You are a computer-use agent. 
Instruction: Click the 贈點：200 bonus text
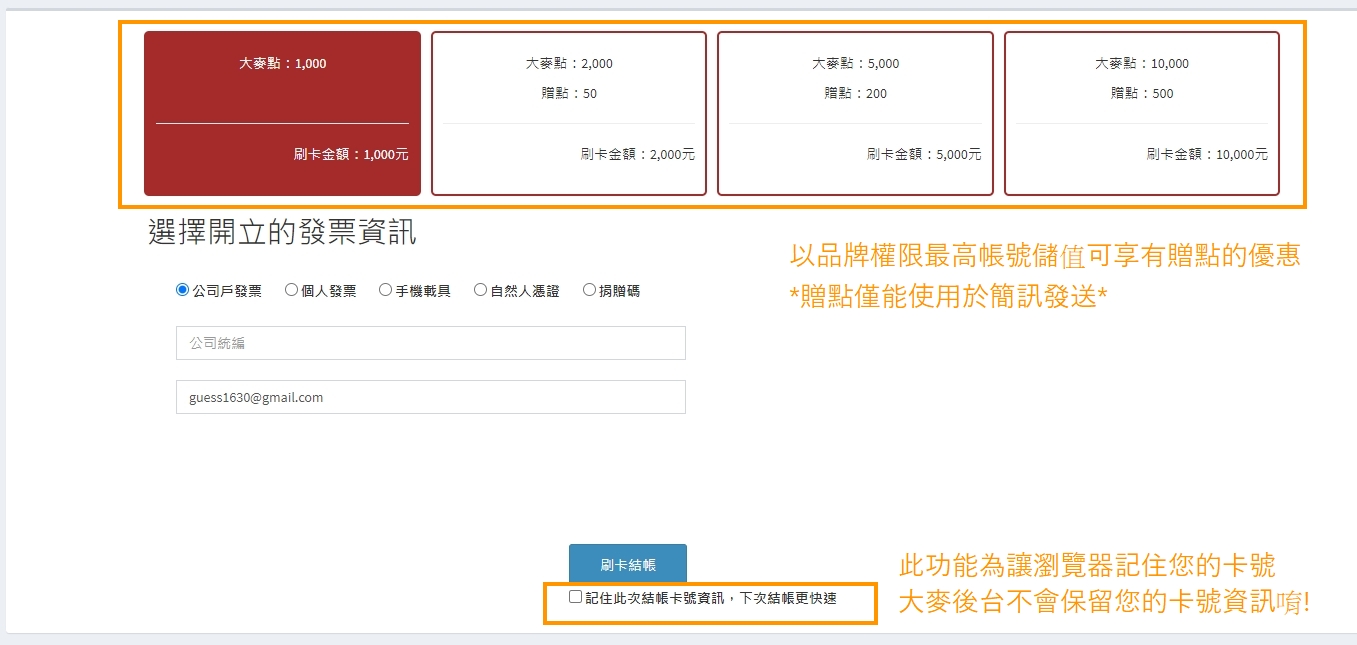coord(855,94)
